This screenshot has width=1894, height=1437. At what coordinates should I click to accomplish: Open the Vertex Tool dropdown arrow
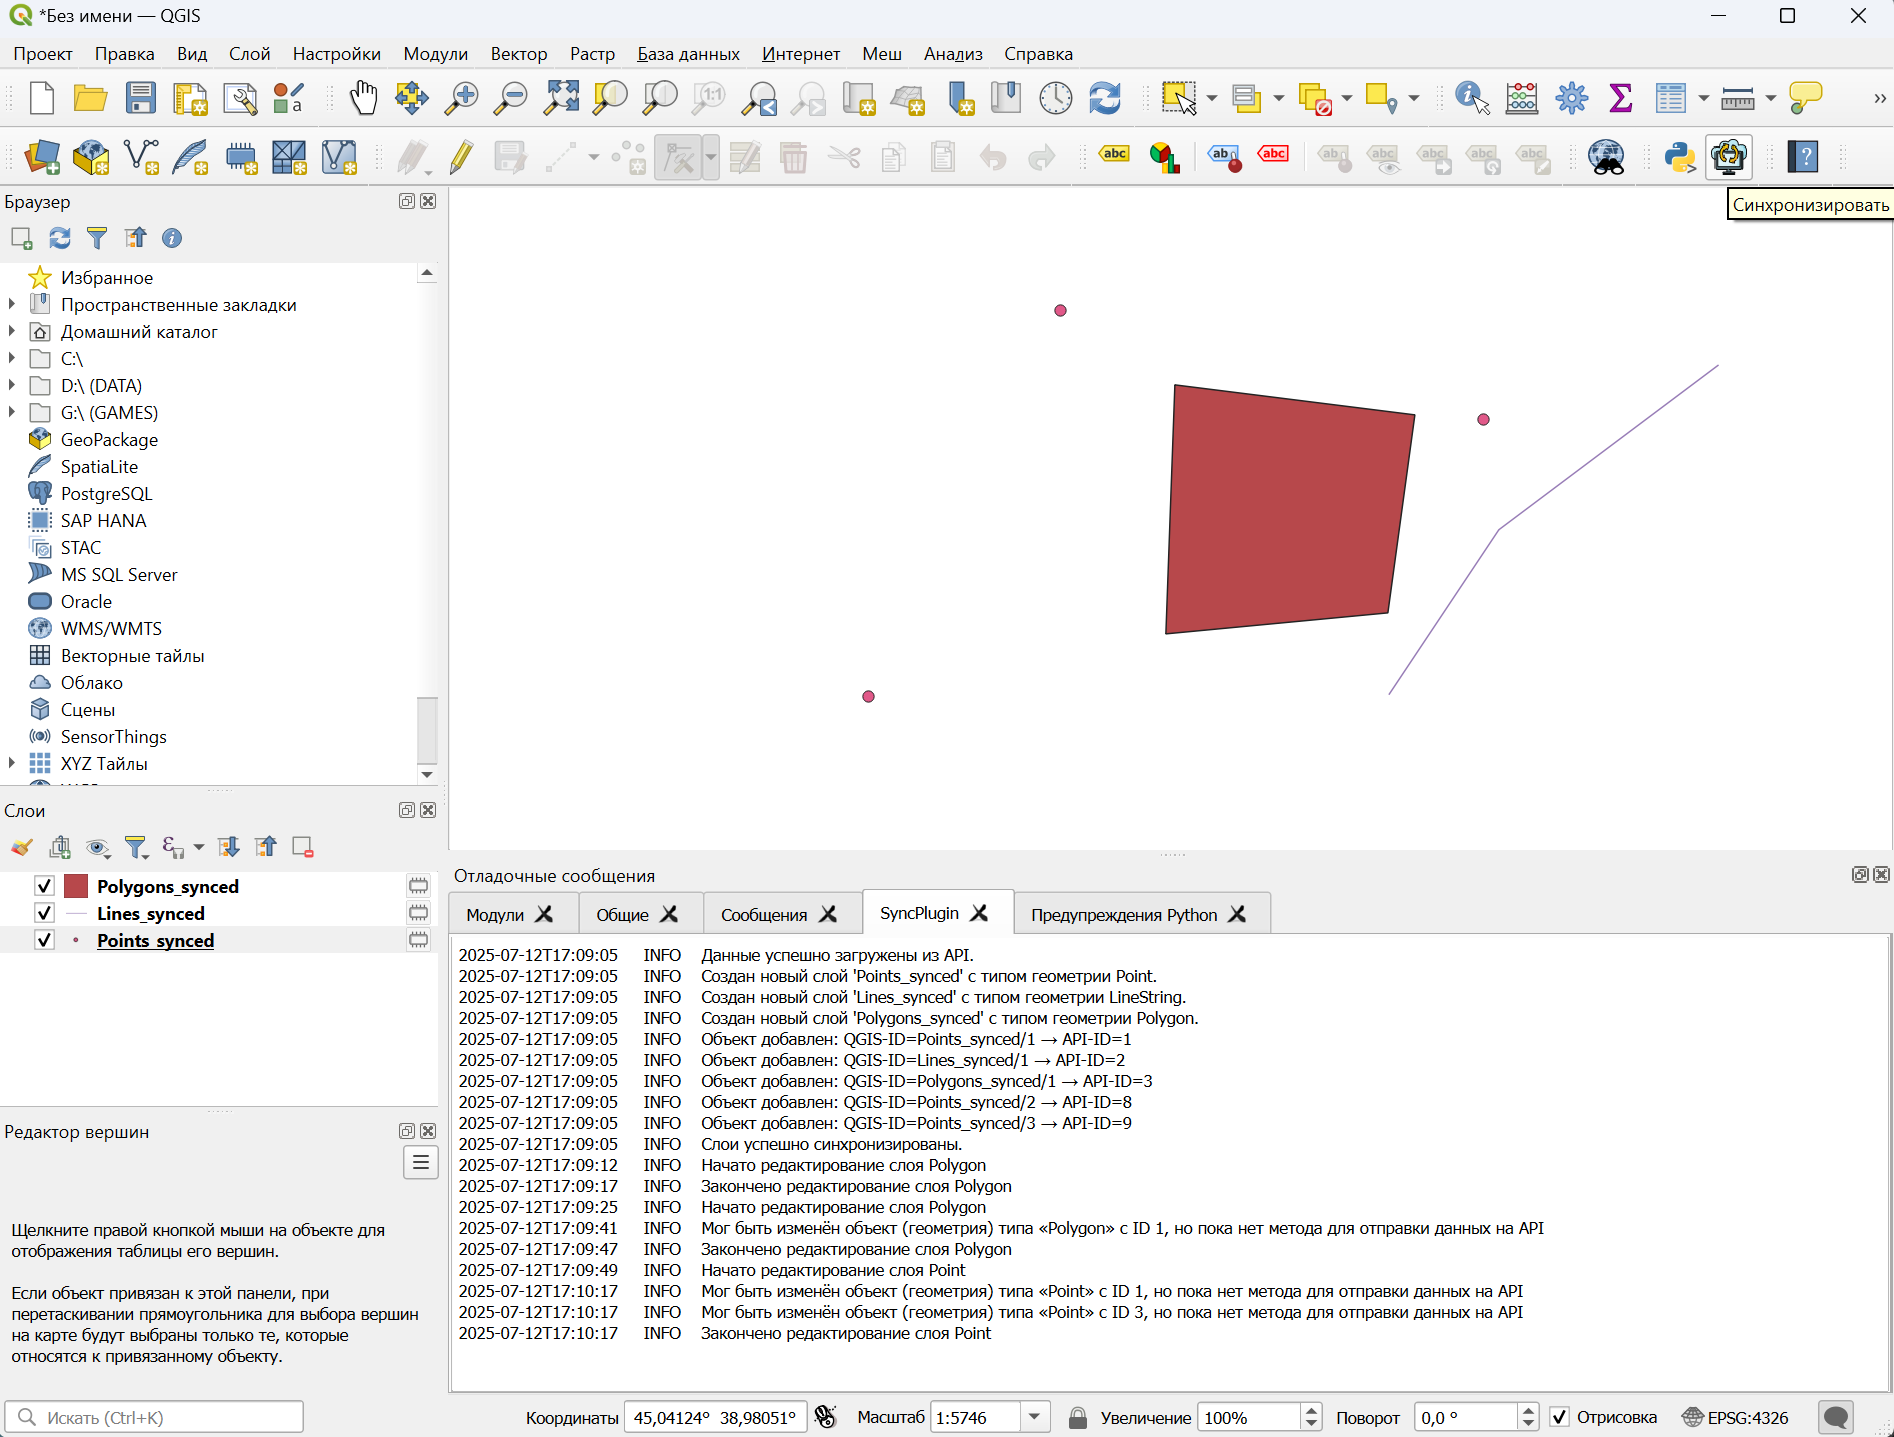[711, 157]
